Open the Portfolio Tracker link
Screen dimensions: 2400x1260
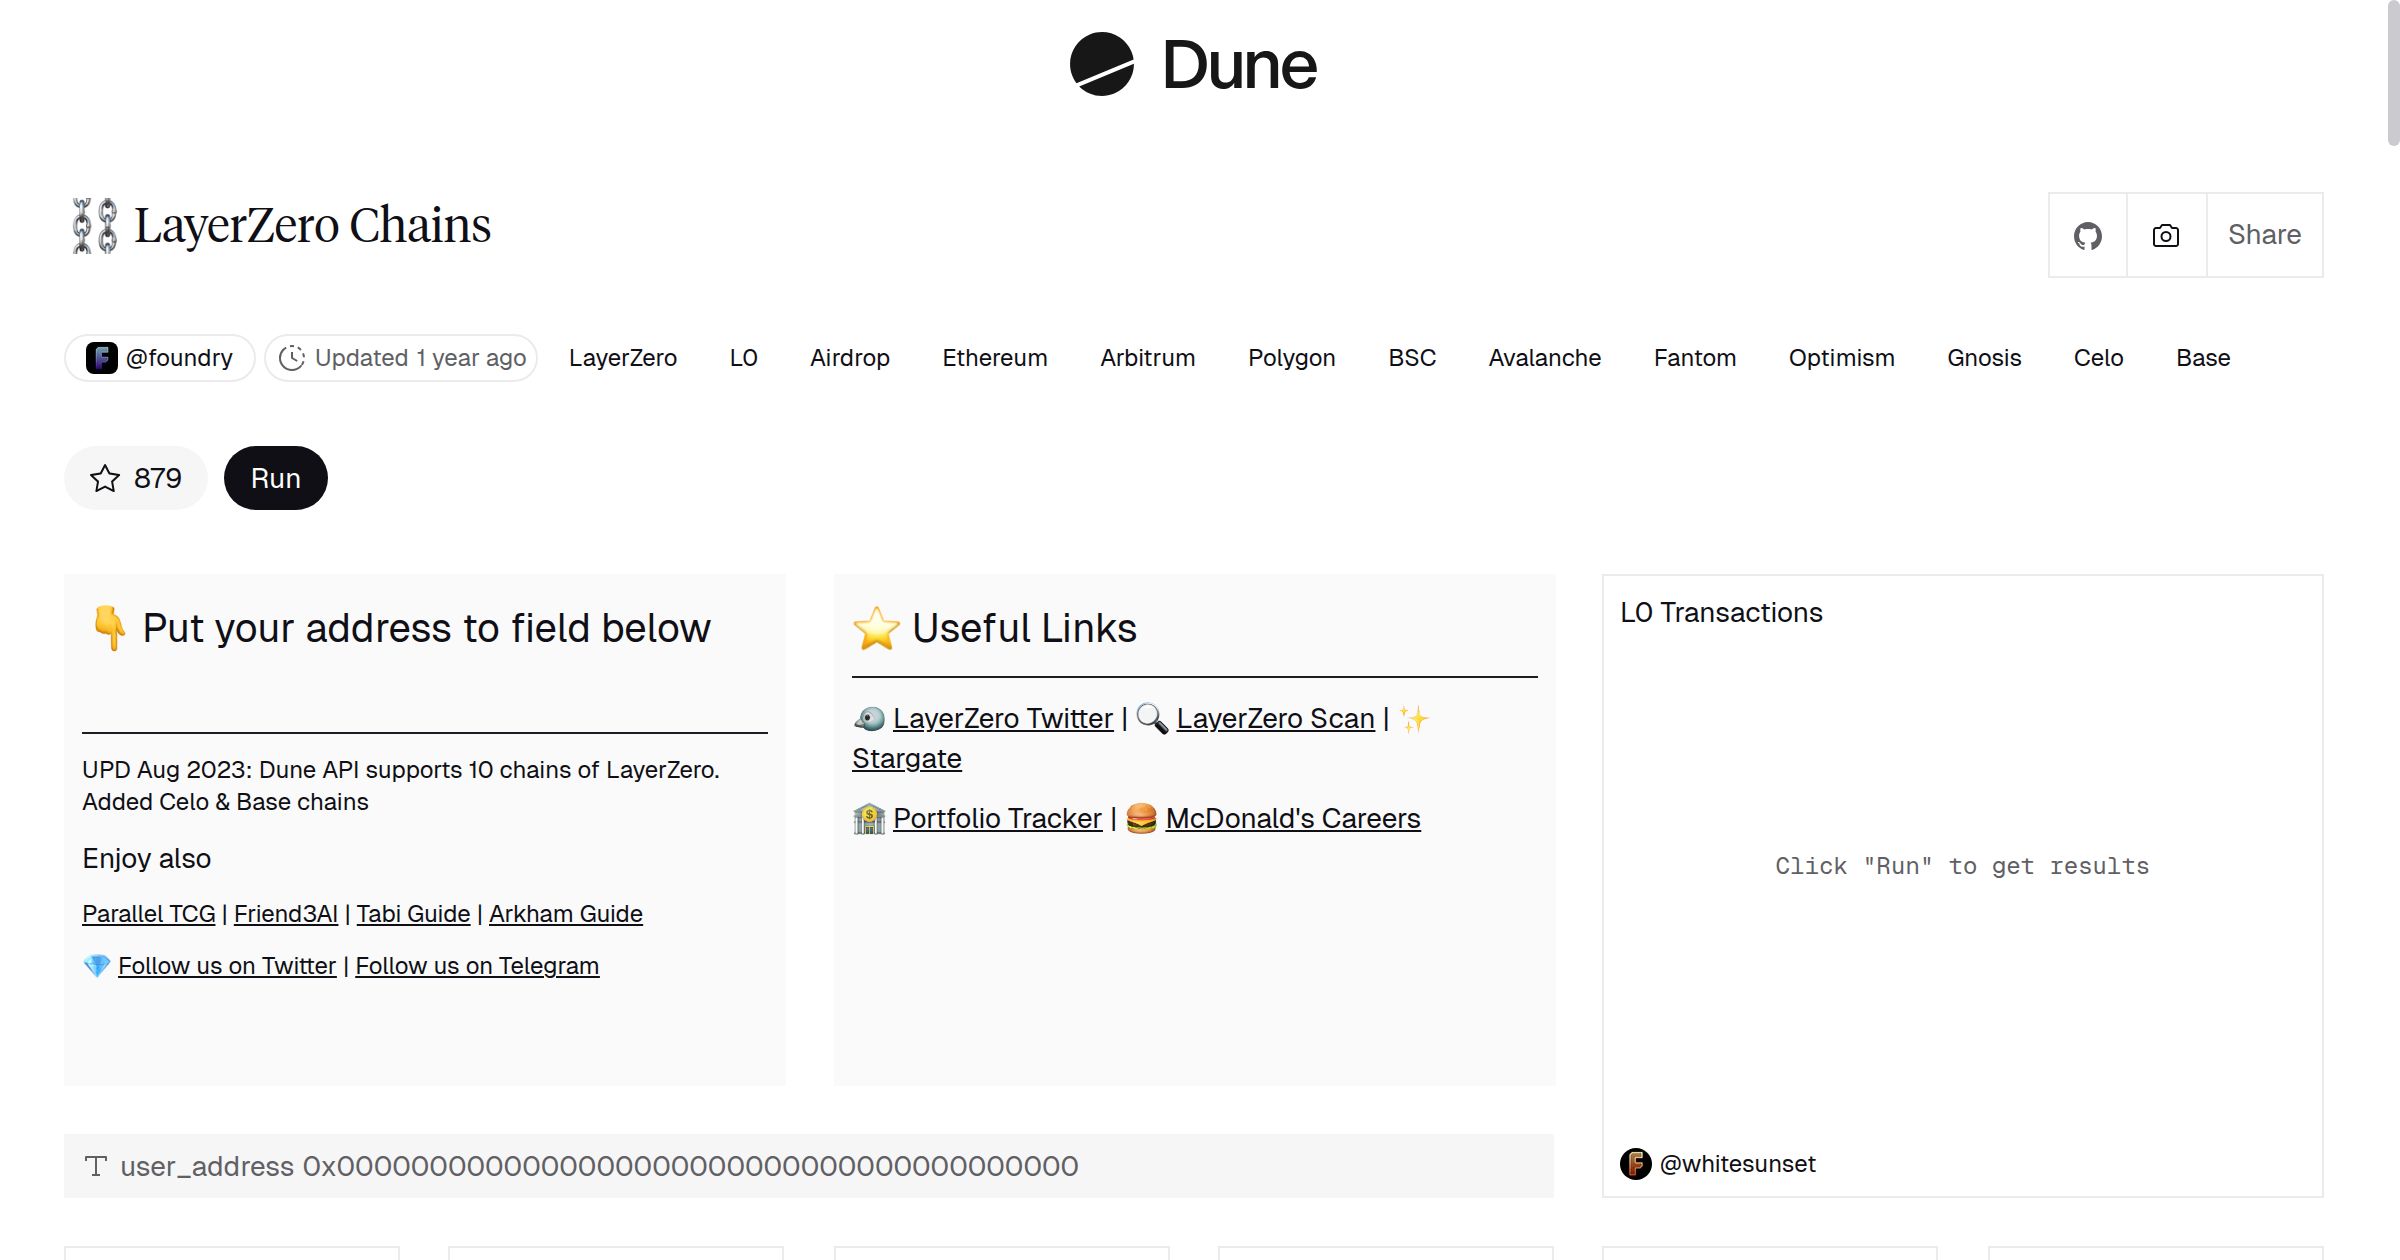click(997, 818)
